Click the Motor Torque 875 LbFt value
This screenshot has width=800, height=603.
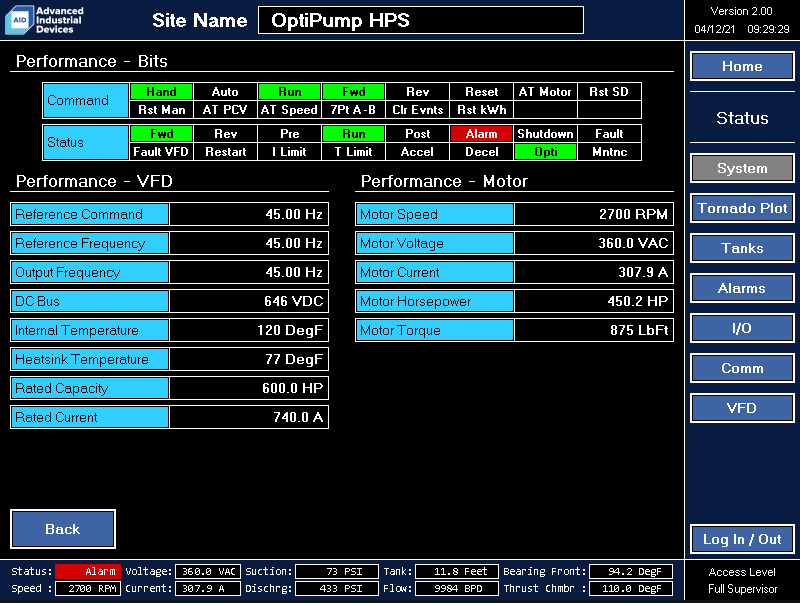pyautogui.click(x=594, y=330)
